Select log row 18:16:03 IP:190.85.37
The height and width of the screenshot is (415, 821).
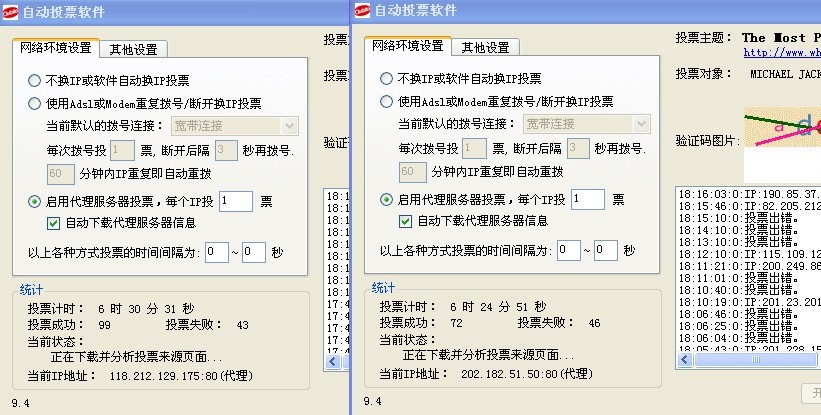pos(749,195)
